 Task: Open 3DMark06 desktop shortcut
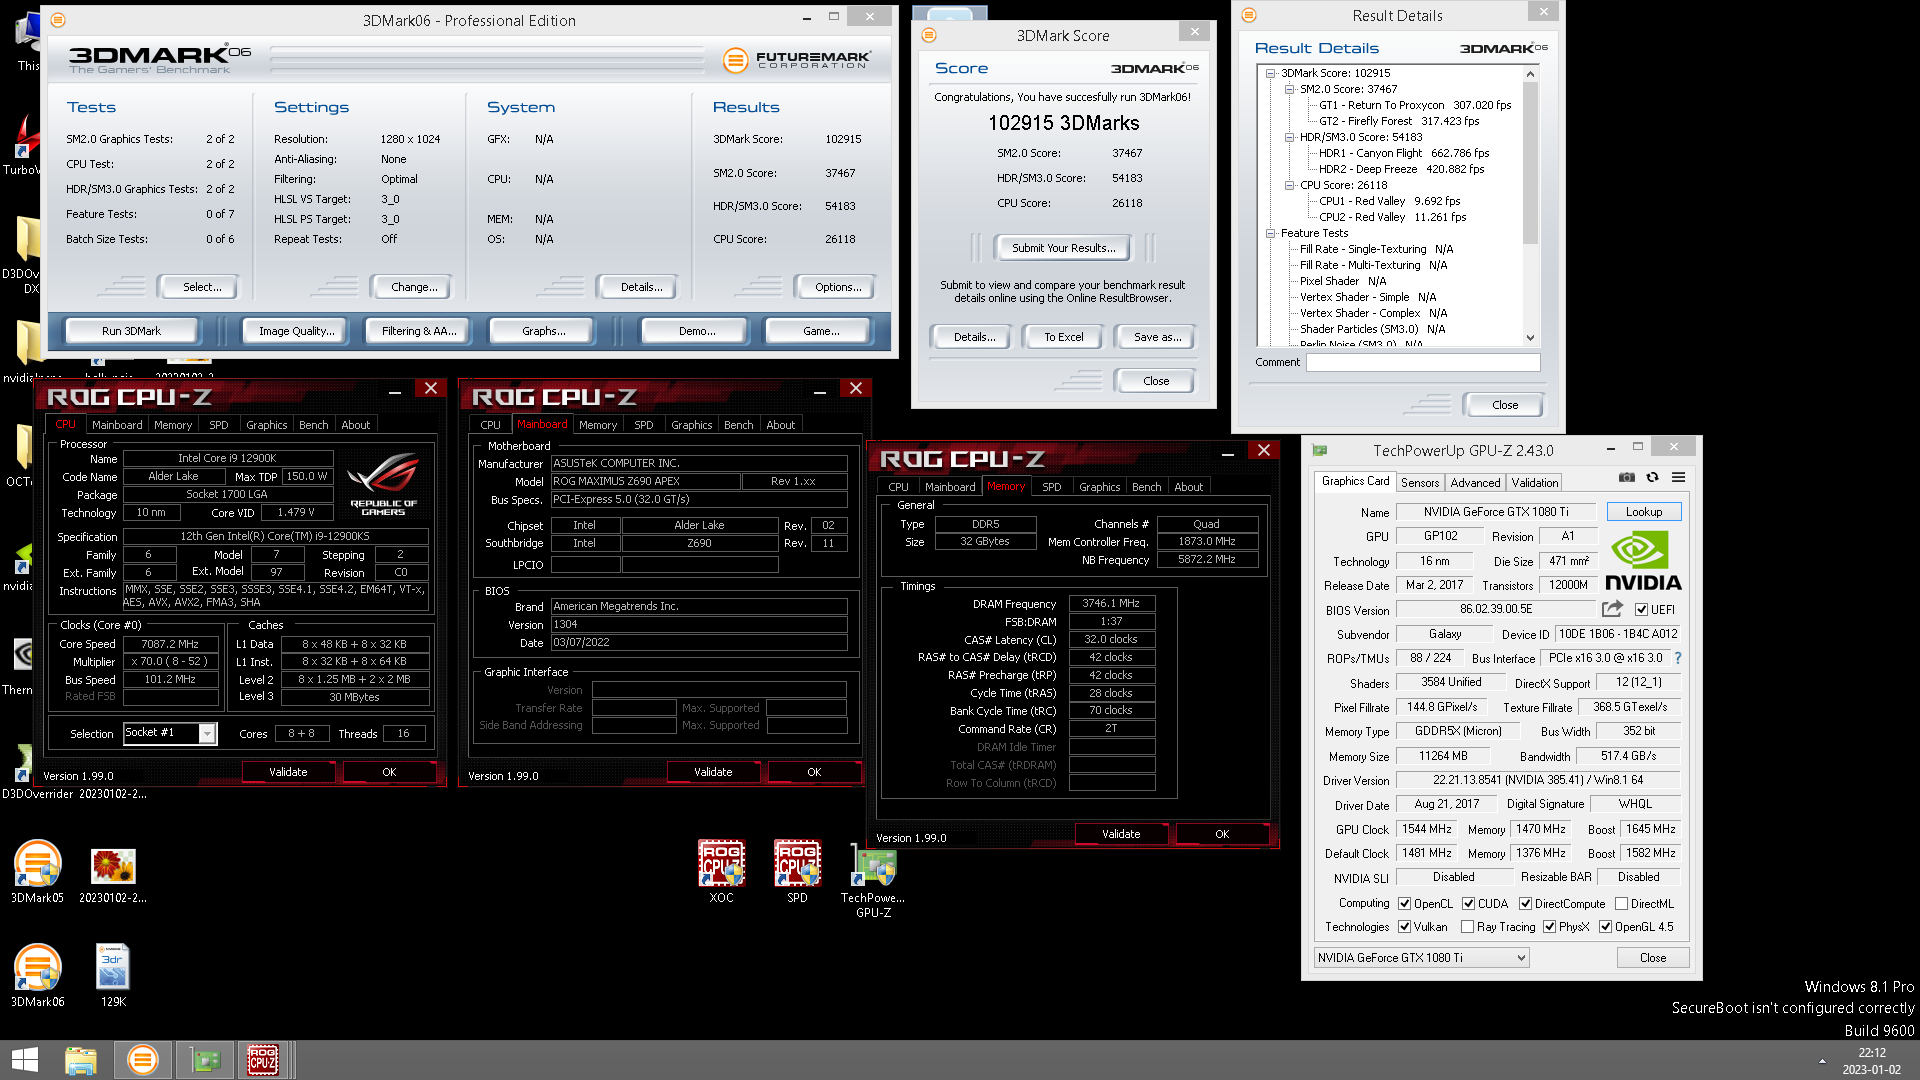tap(37, 967)
